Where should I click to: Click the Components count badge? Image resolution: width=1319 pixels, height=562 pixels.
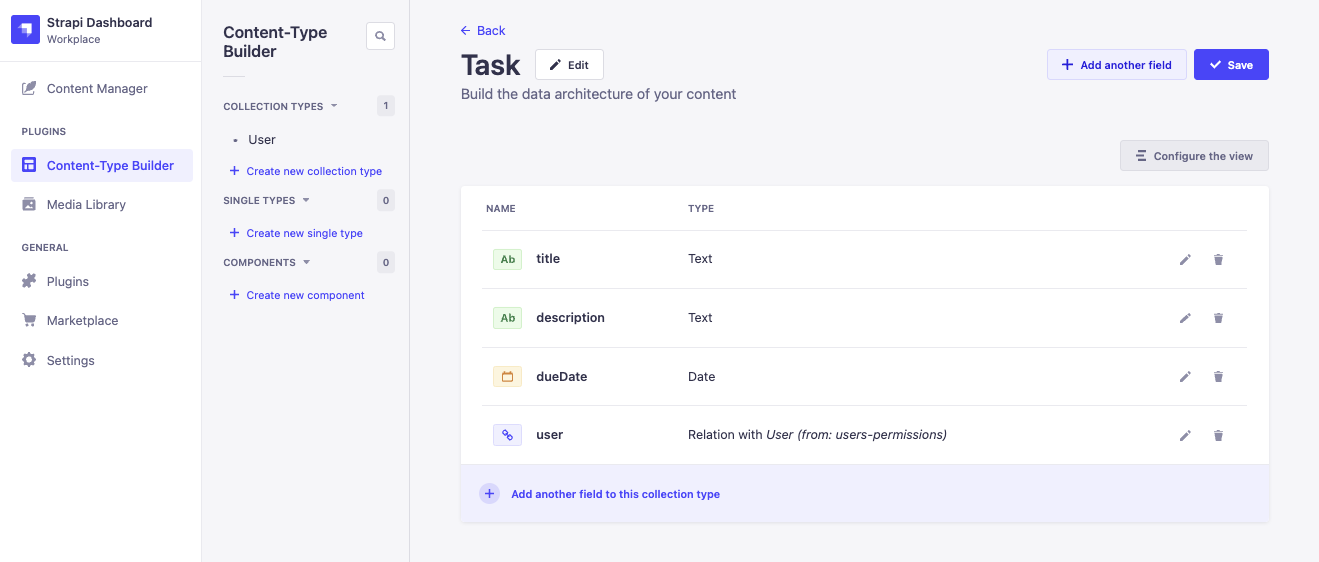[386, 263]
